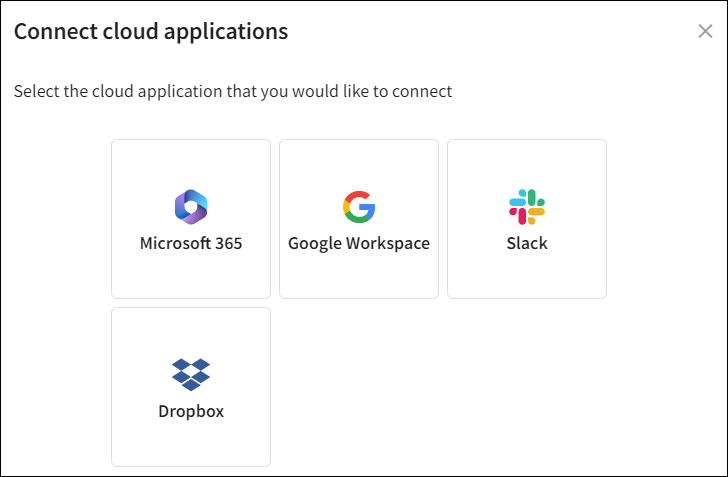Click the Google Workspace G logo
The height and width of the screenshot is (477, 728).
click(x=358, y=206)
